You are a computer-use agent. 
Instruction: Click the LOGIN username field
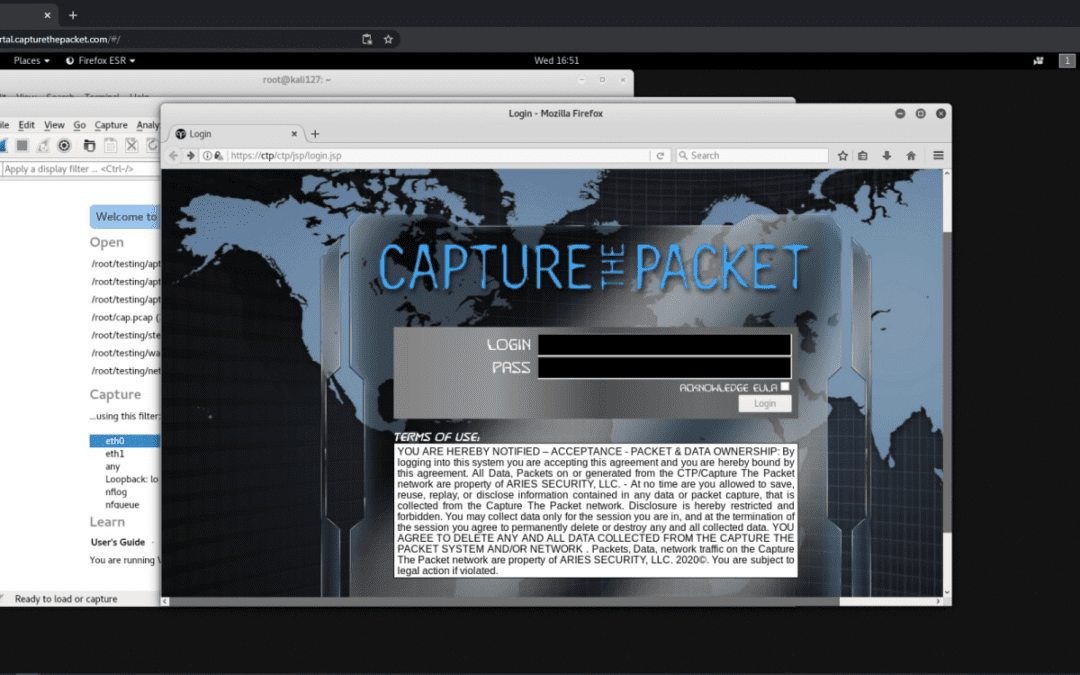pos(664,344)
